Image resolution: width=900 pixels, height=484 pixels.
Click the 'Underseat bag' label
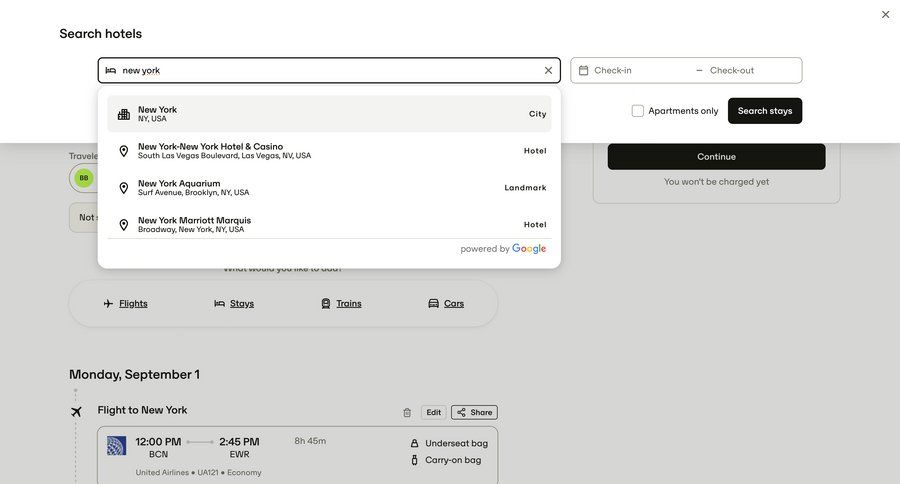coord(456,443)
